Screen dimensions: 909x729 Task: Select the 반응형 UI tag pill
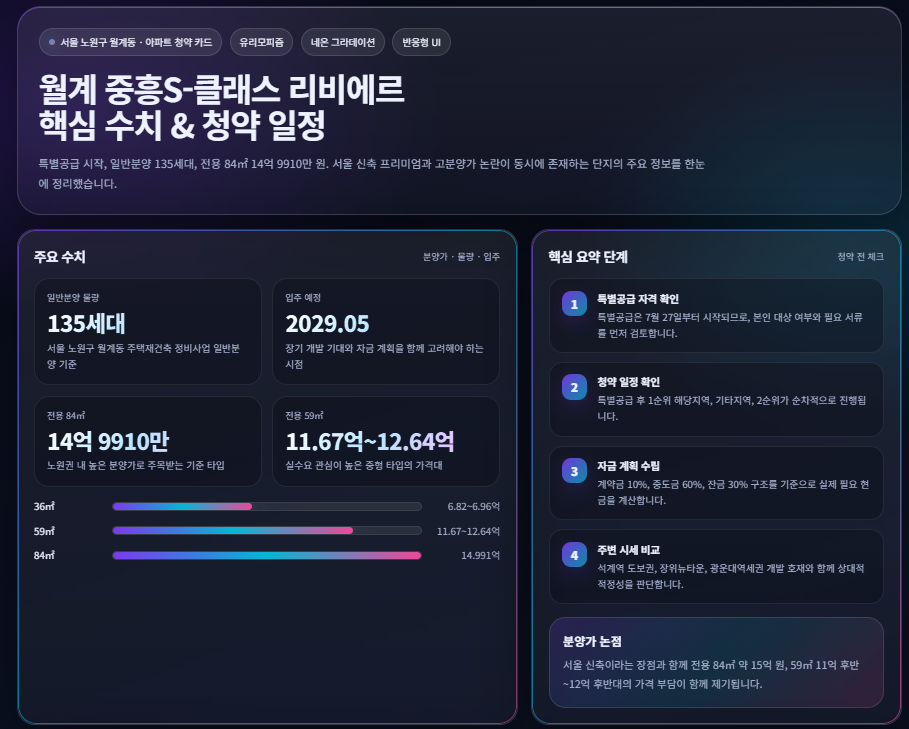point(421,42)
